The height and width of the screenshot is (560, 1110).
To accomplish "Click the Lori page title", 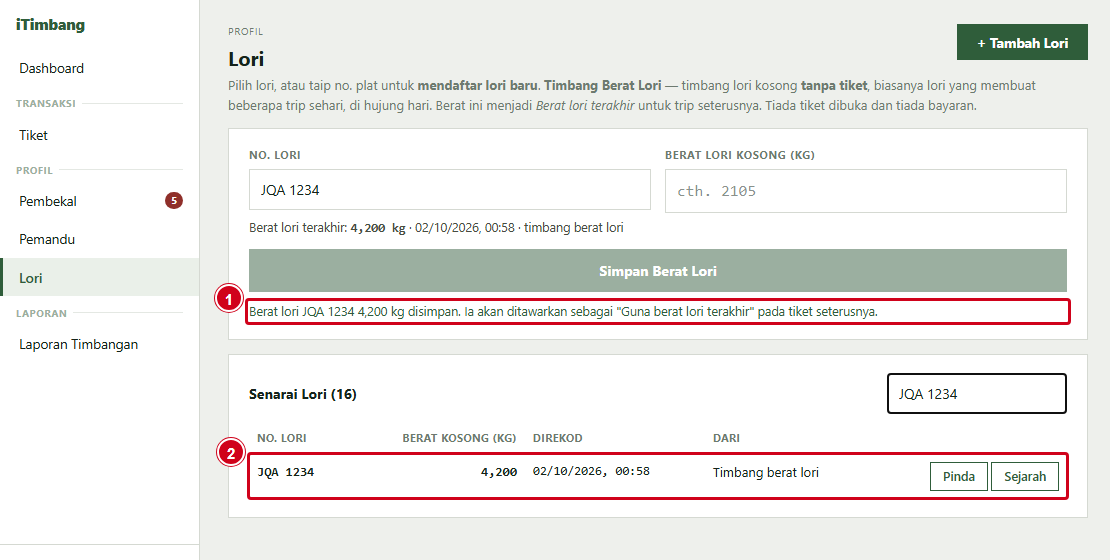I will pos(246,59).
